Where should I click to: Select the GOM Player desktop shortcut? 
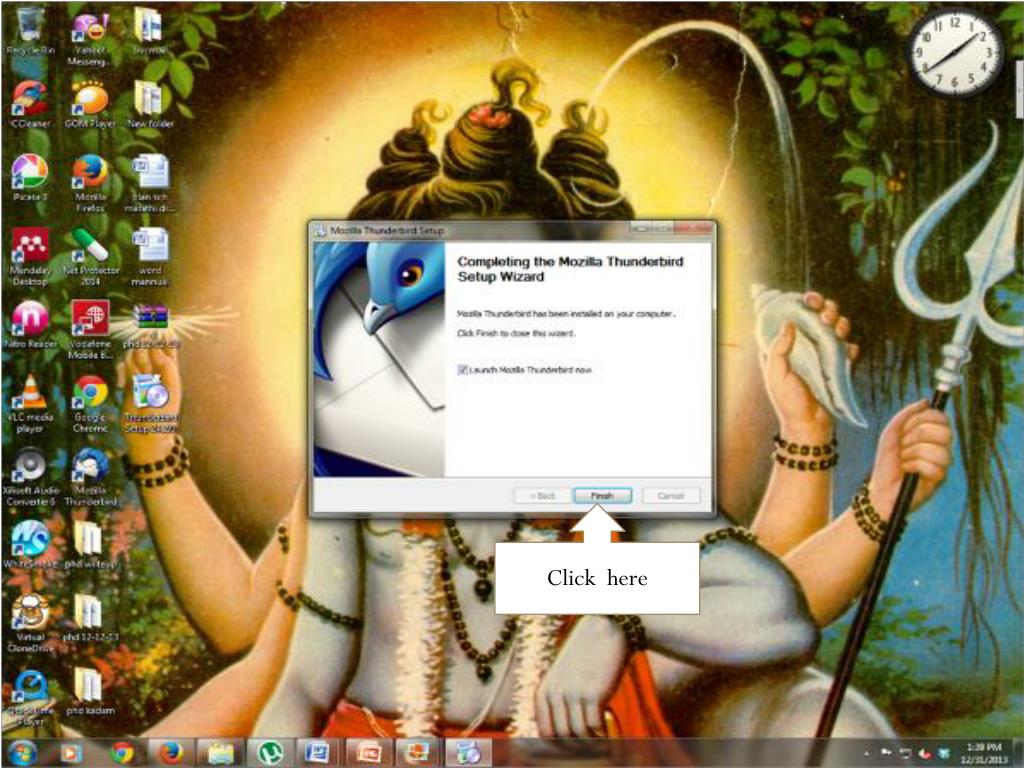90,104
